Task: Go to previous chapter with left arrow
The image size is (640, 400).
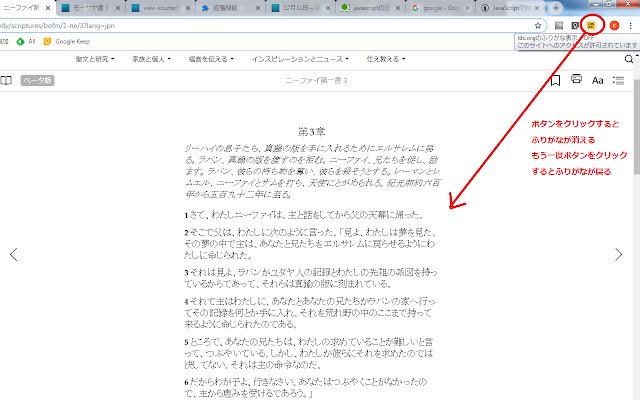Action: [13, 254]
